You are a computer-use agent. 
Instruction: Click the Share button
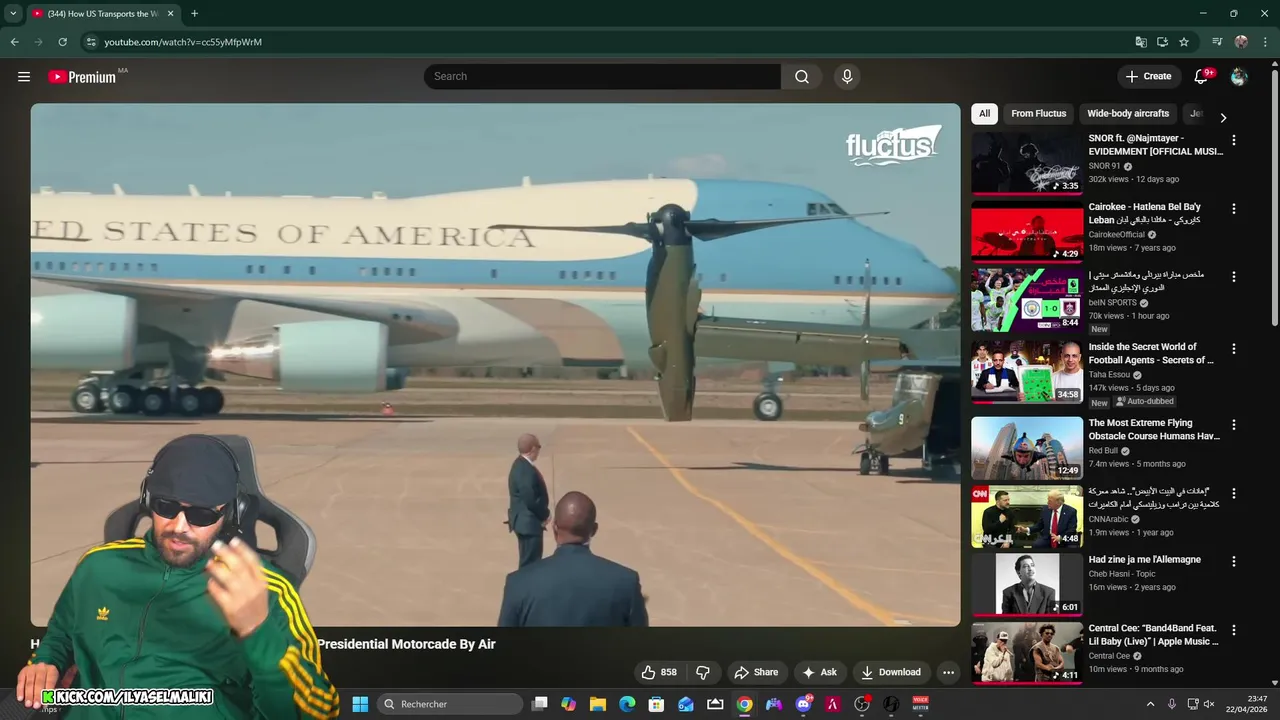coord(755,672)
